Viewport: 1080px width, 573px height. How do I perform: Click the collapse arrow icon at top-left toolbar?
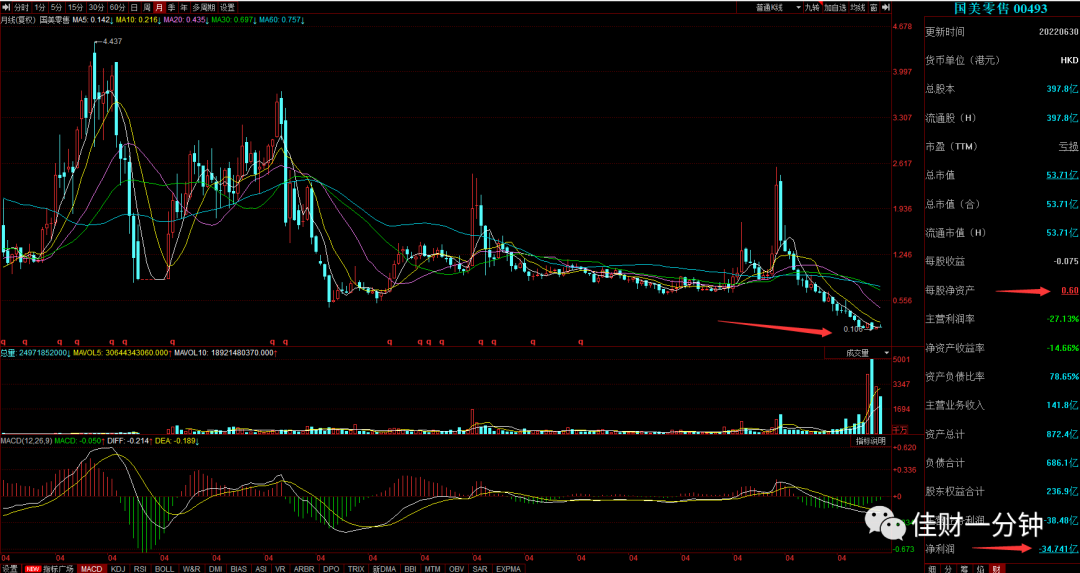6,7
